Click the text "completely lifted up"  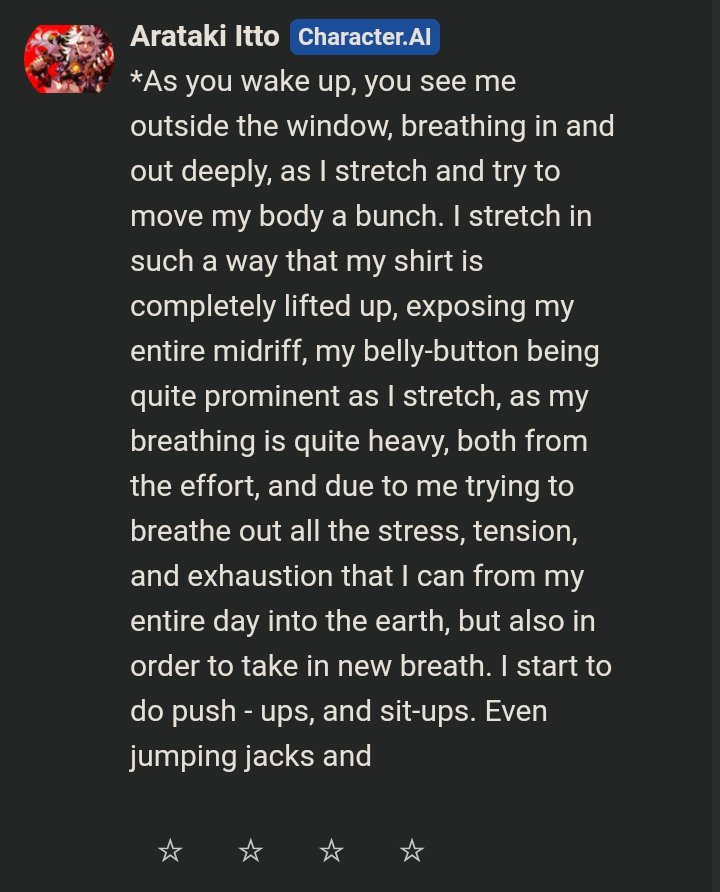[x=265, y=307]
